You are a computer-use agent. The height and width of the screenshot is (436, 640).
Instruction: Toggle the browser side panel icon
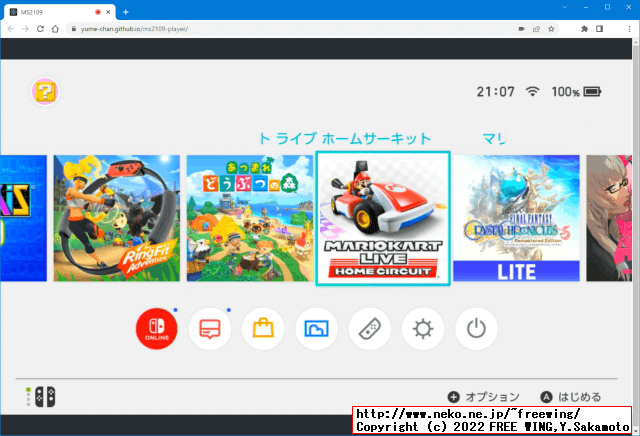point(599,29)
